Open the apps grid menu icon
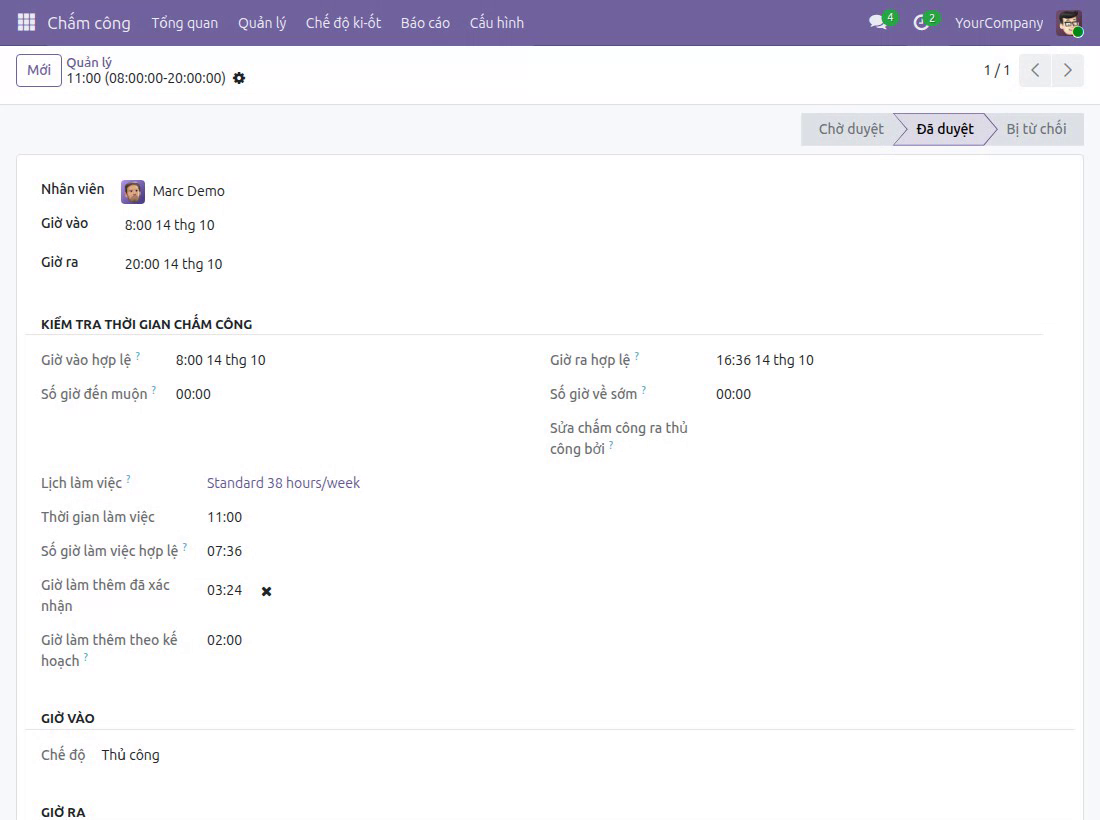1100x820 pixels. tap(26, 22)
